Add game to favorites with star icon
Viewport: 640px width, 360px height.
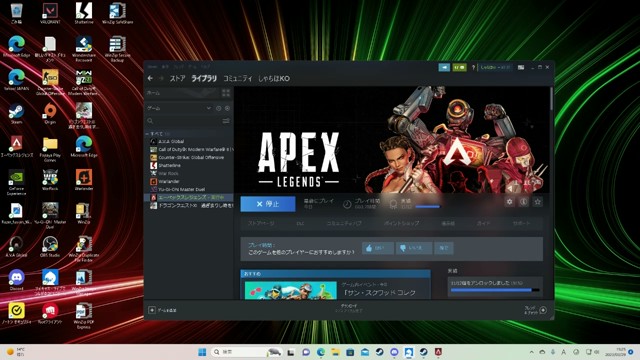pos(538,202)
